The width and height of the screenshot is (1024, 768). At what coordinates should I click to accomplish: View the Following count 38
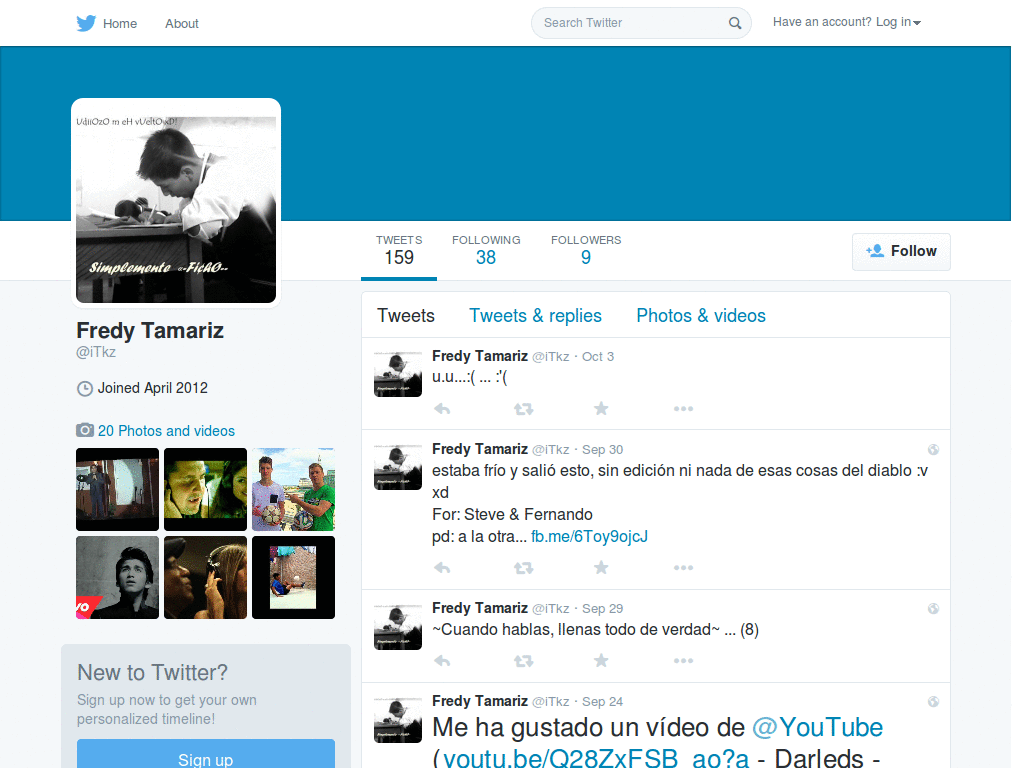pyautogui.click(x=486, y=251)
